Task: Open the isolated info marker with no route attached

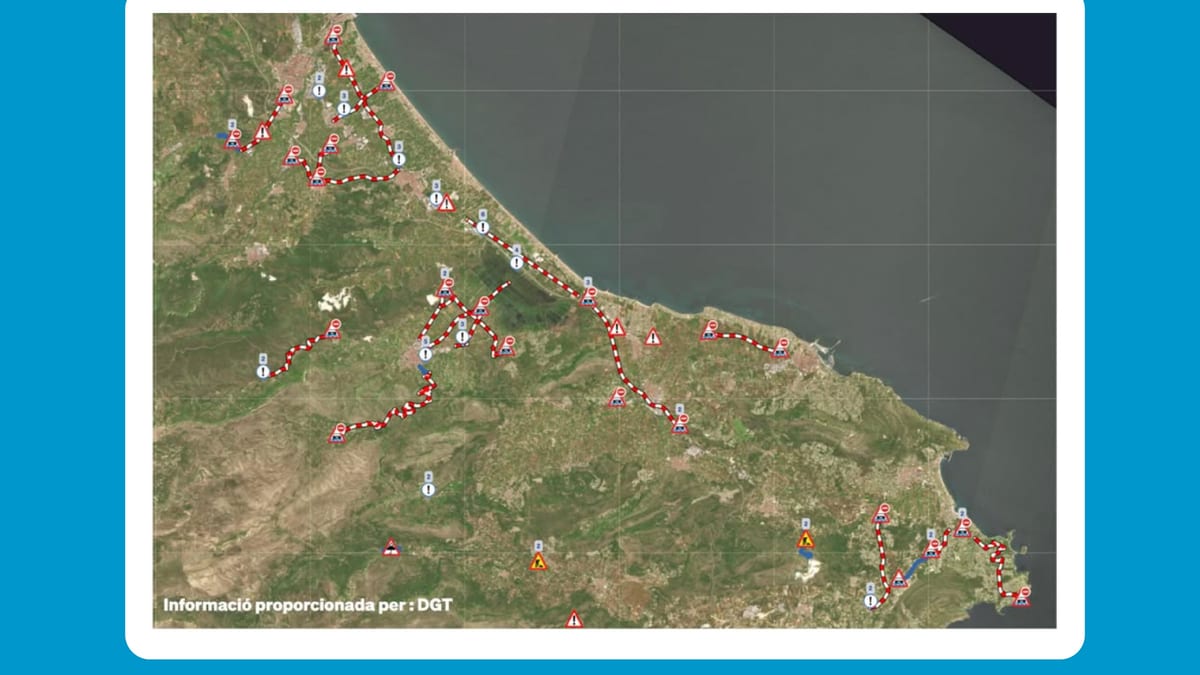Action: click(x=428, y=489)
